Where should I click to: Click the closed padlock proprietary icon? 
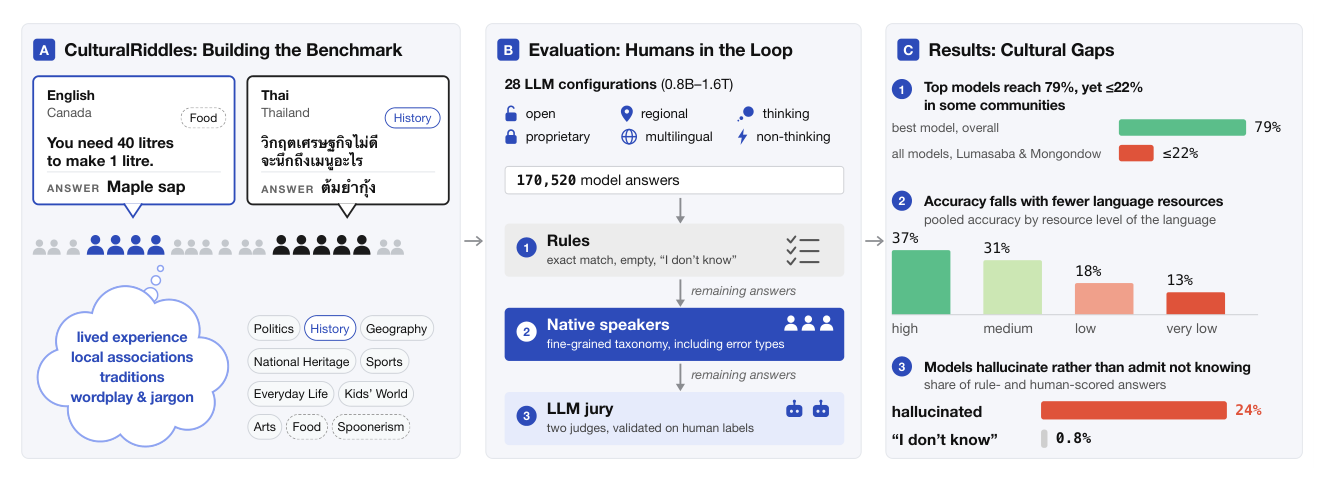tap(511, 136)
